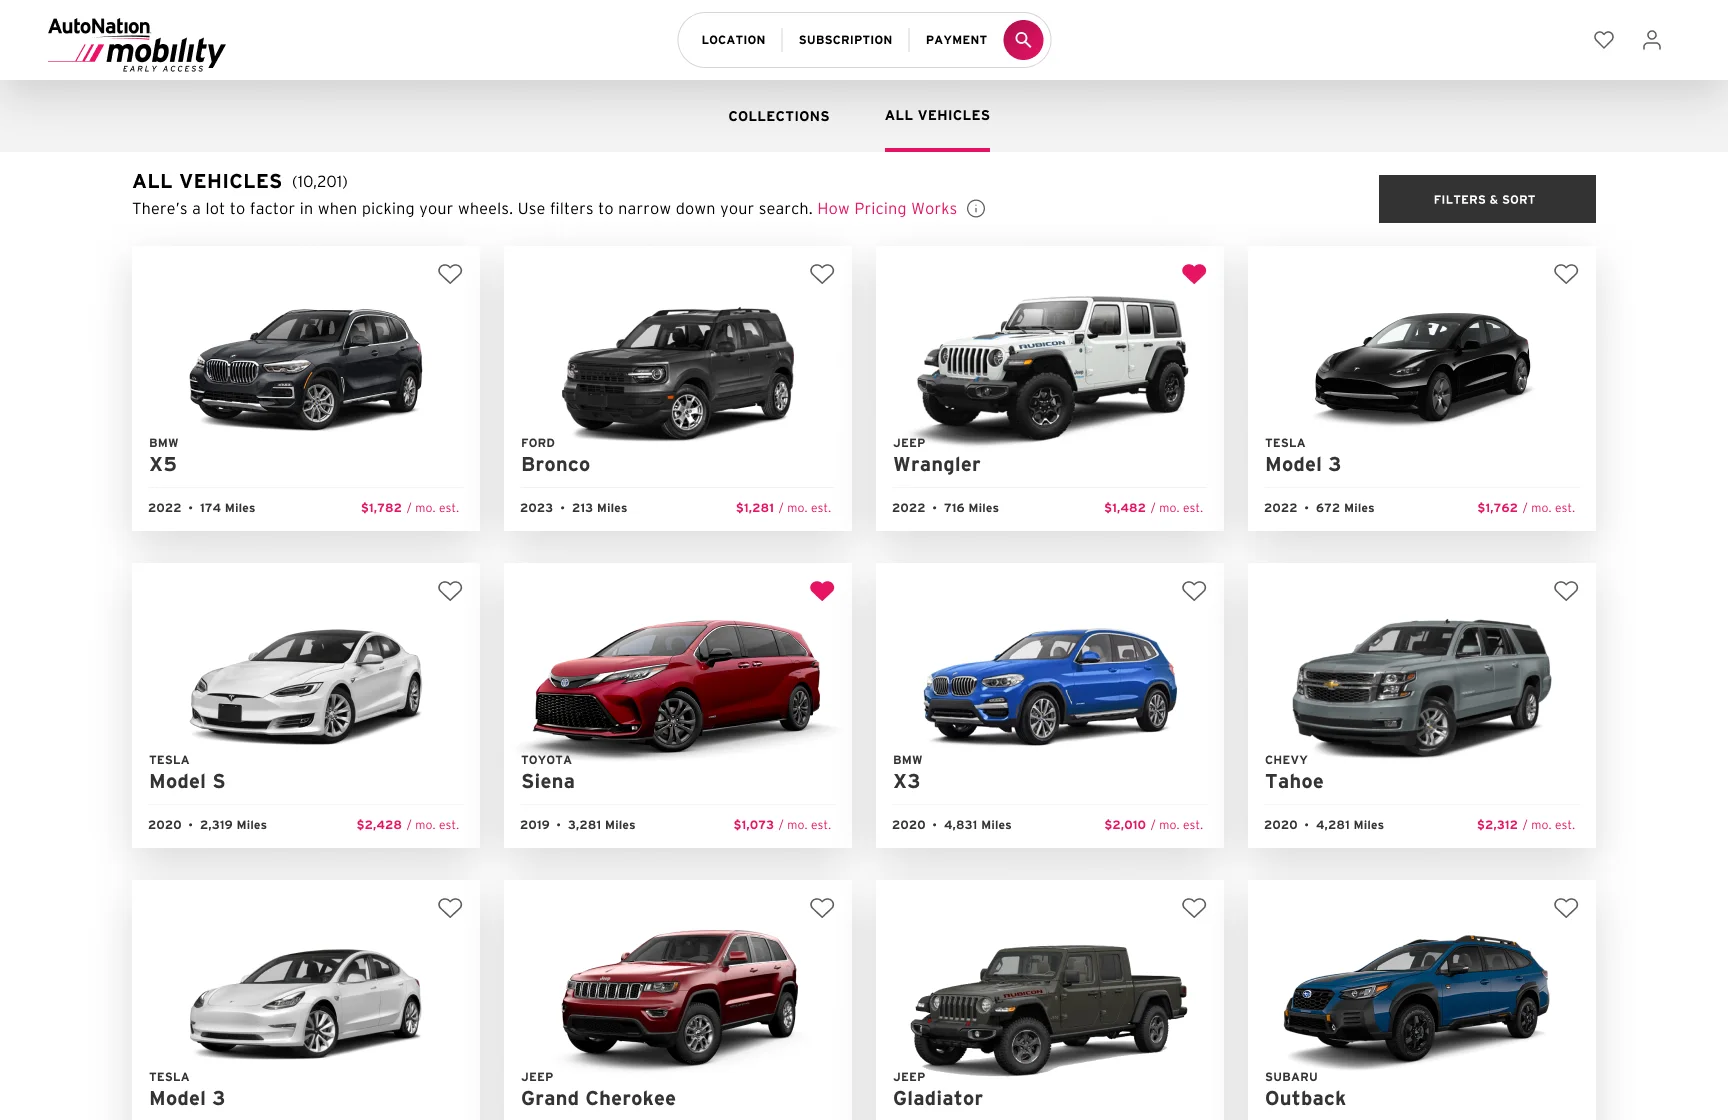1728x1120 pixels.
Task: Open the white Jeep Wrangler image
Action: tap(1052, 368)
